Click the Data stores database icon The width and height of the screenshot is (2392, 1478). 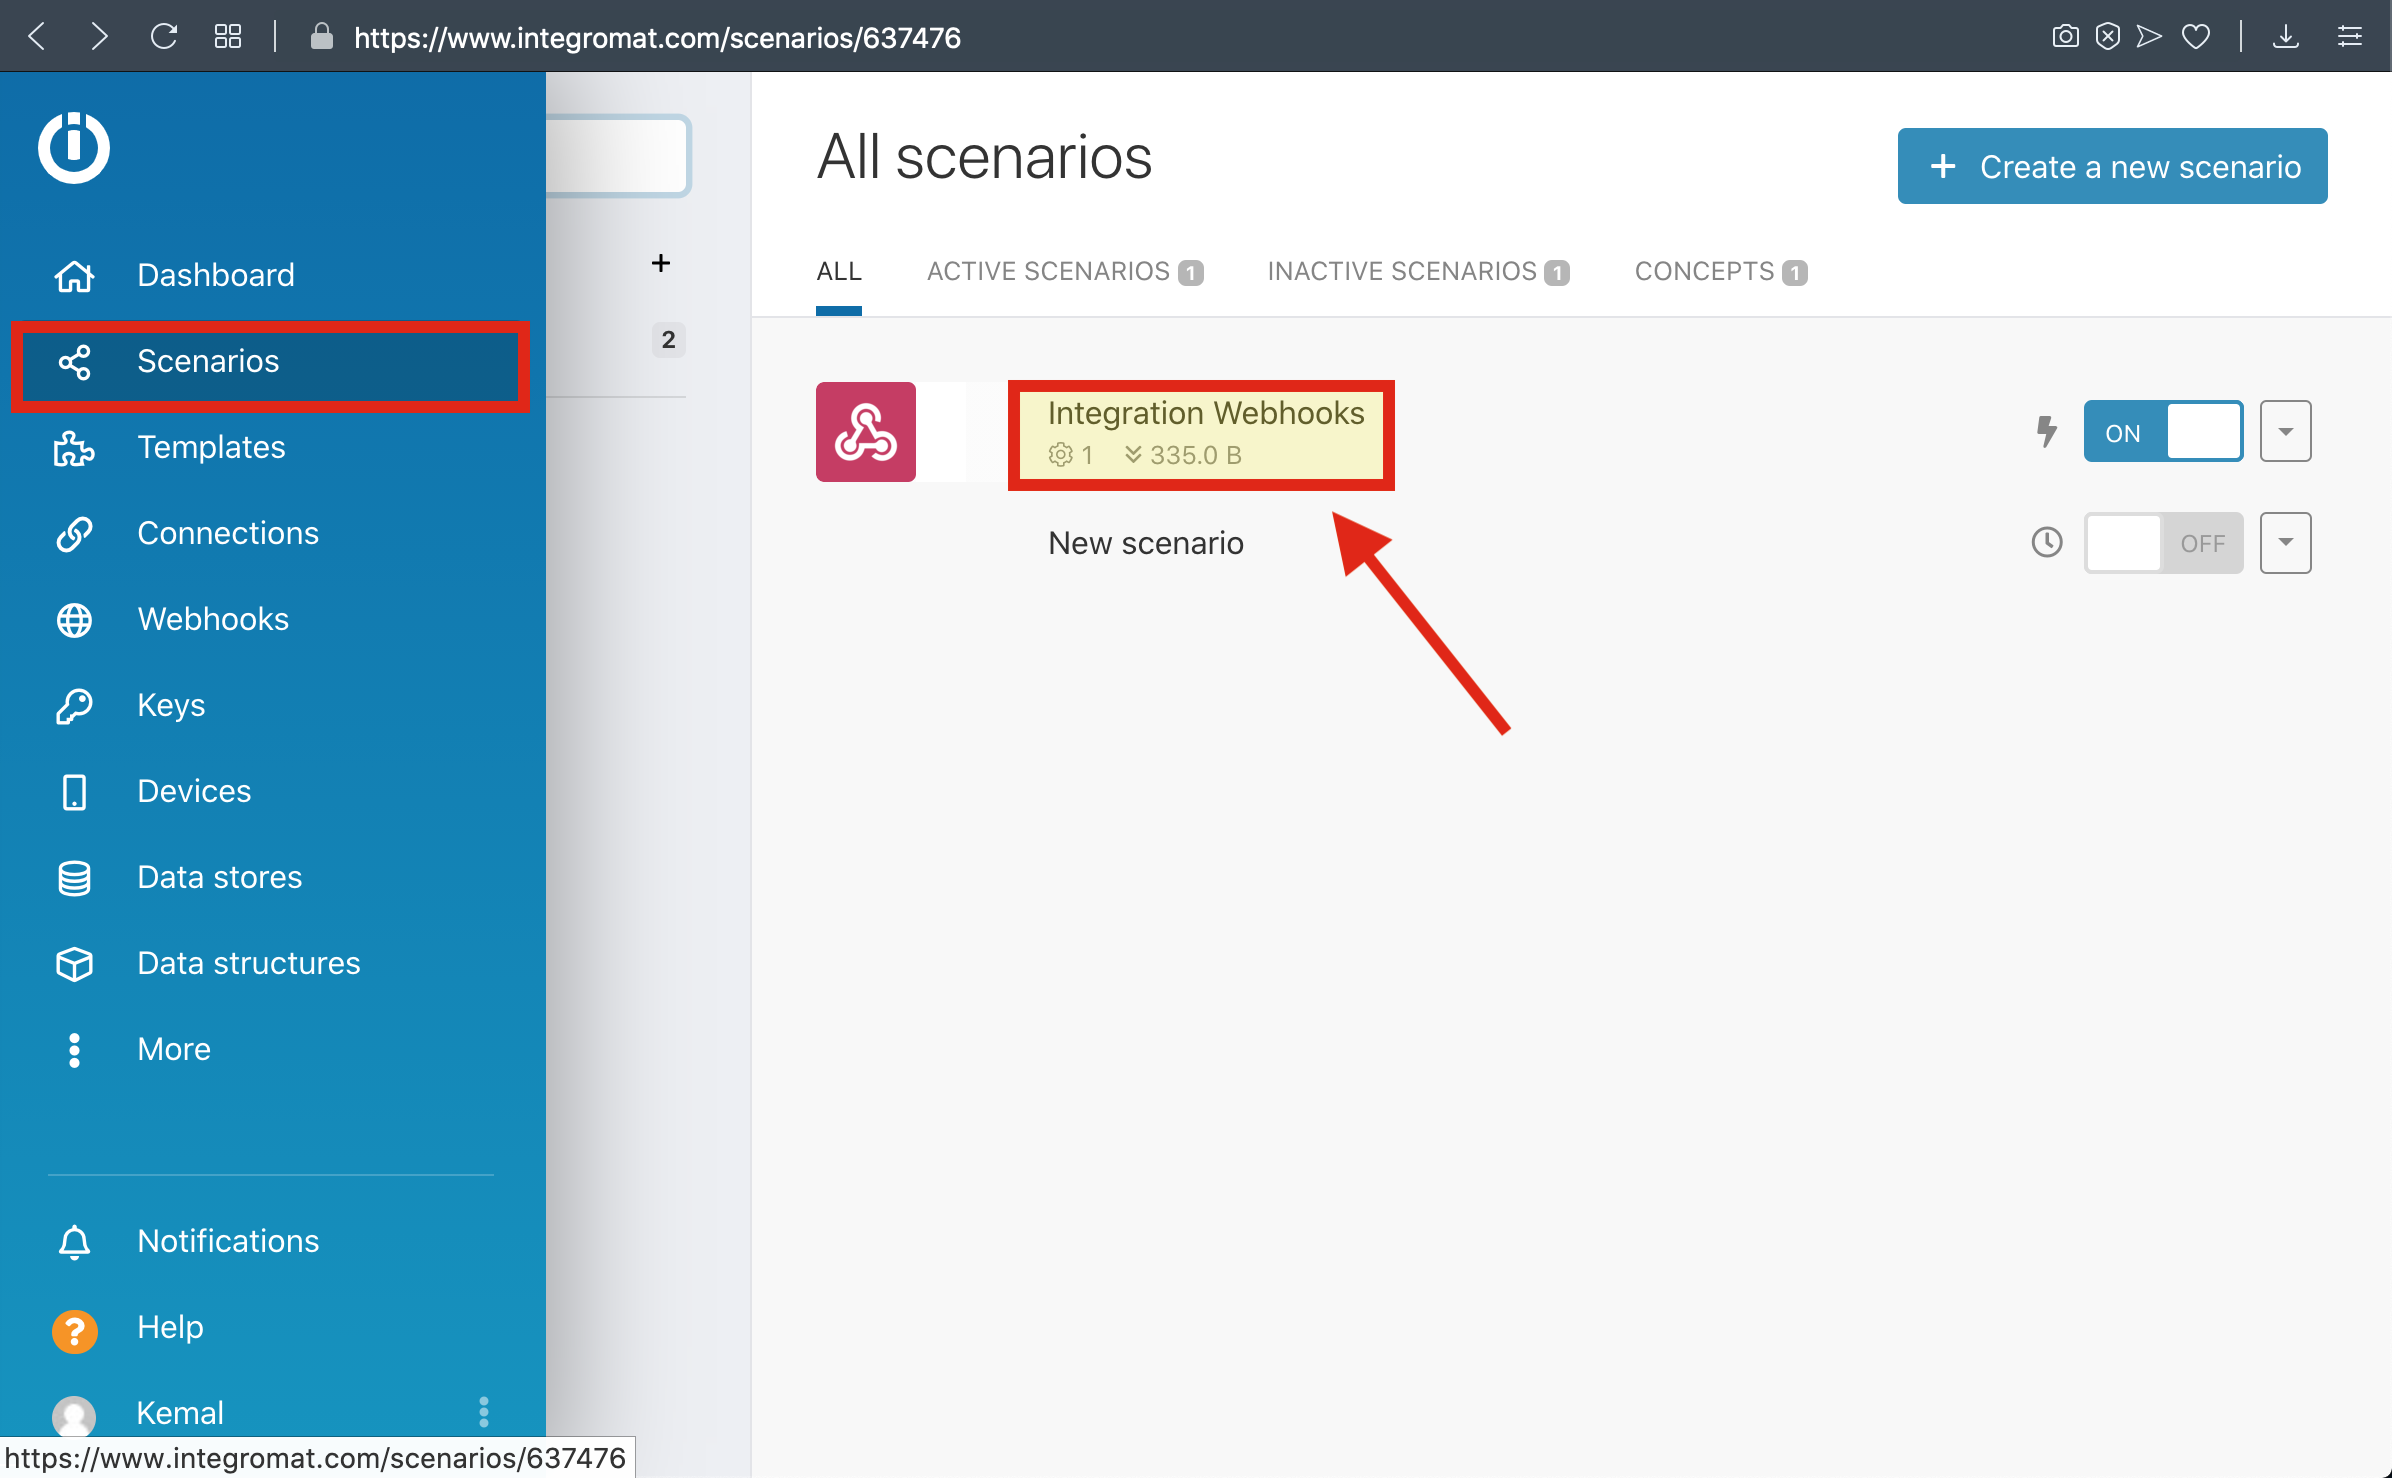(74, 878)
